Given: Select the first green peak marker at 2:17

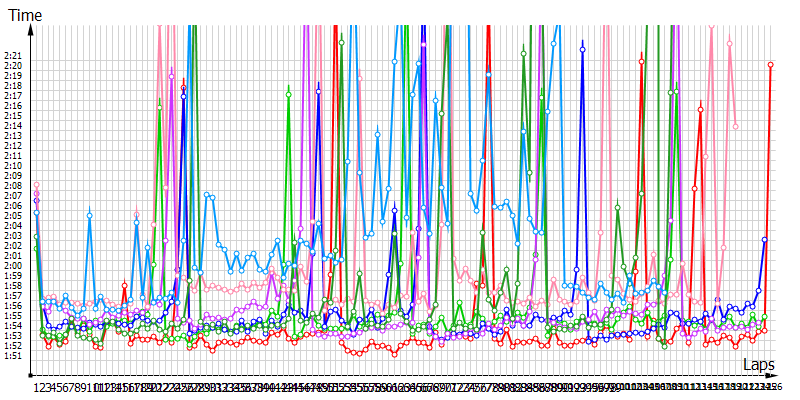Looking at the screenshot, I should (x=289, y=94).
